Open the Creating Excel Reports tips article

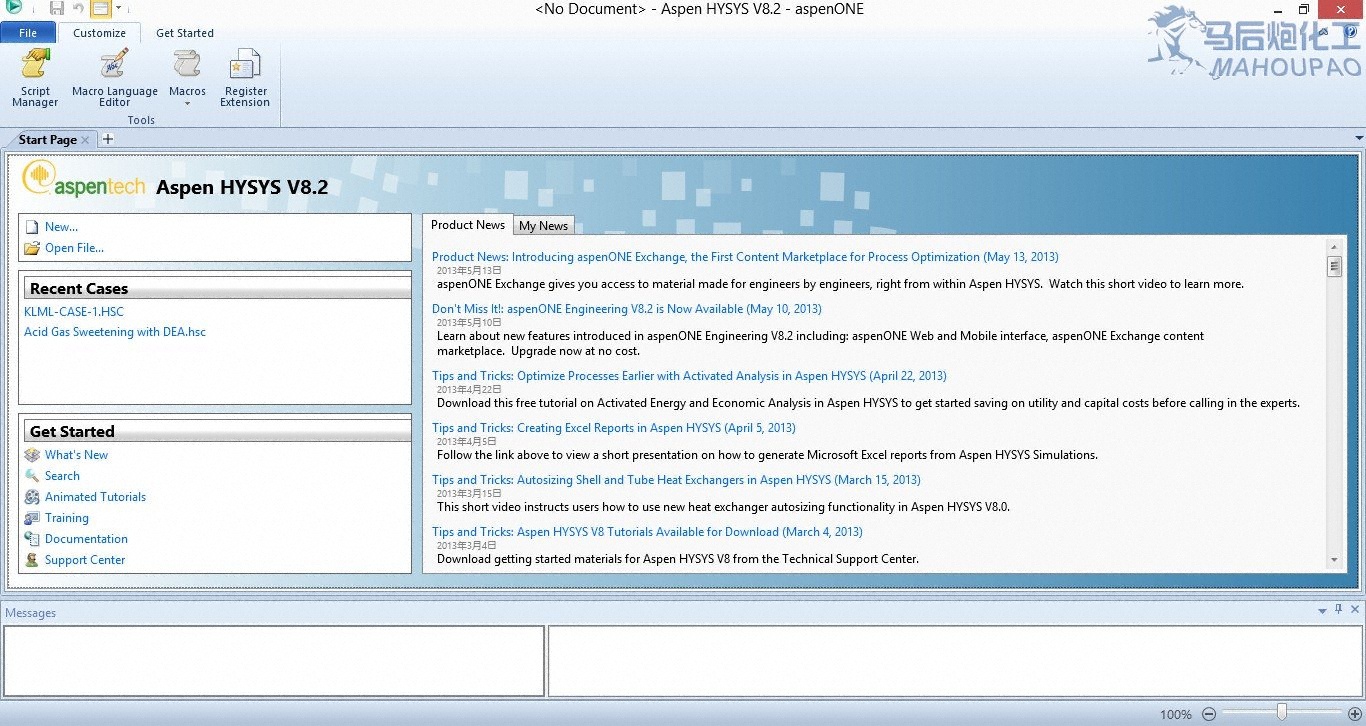(614, 428)
